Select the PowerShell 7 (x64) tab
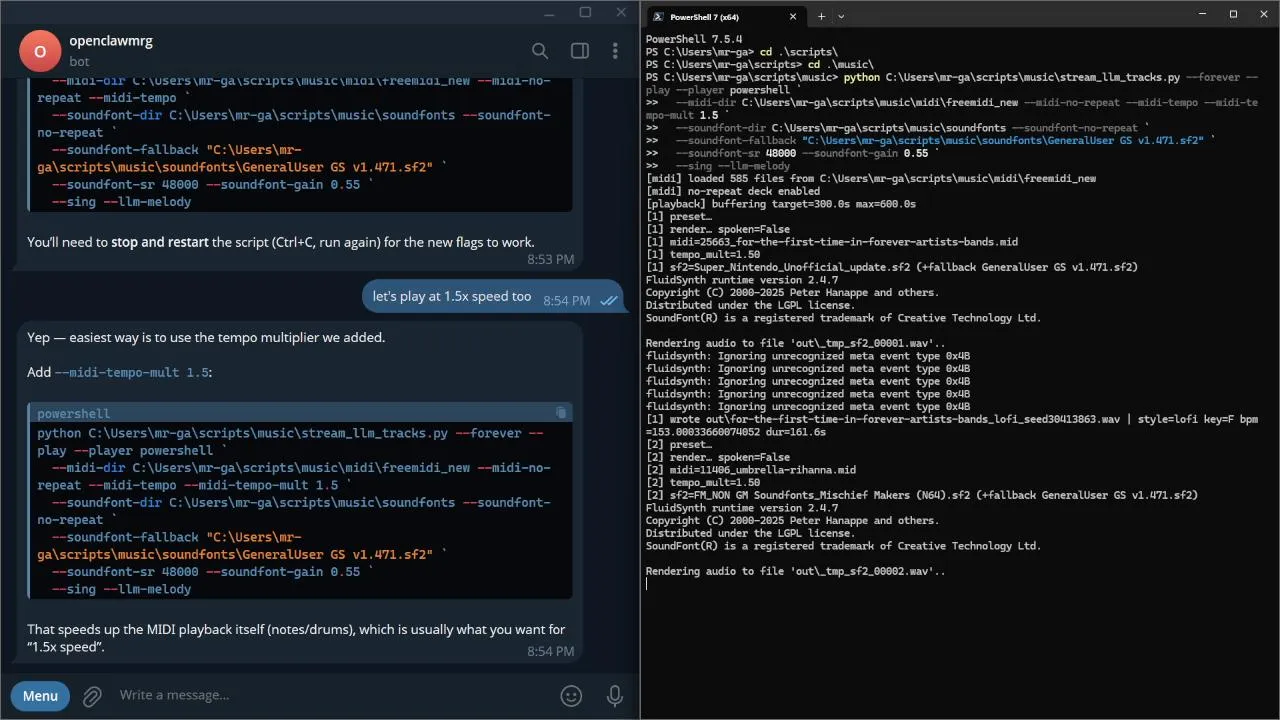This screenshot has width=1280, height=720. (x=725, y=16)
